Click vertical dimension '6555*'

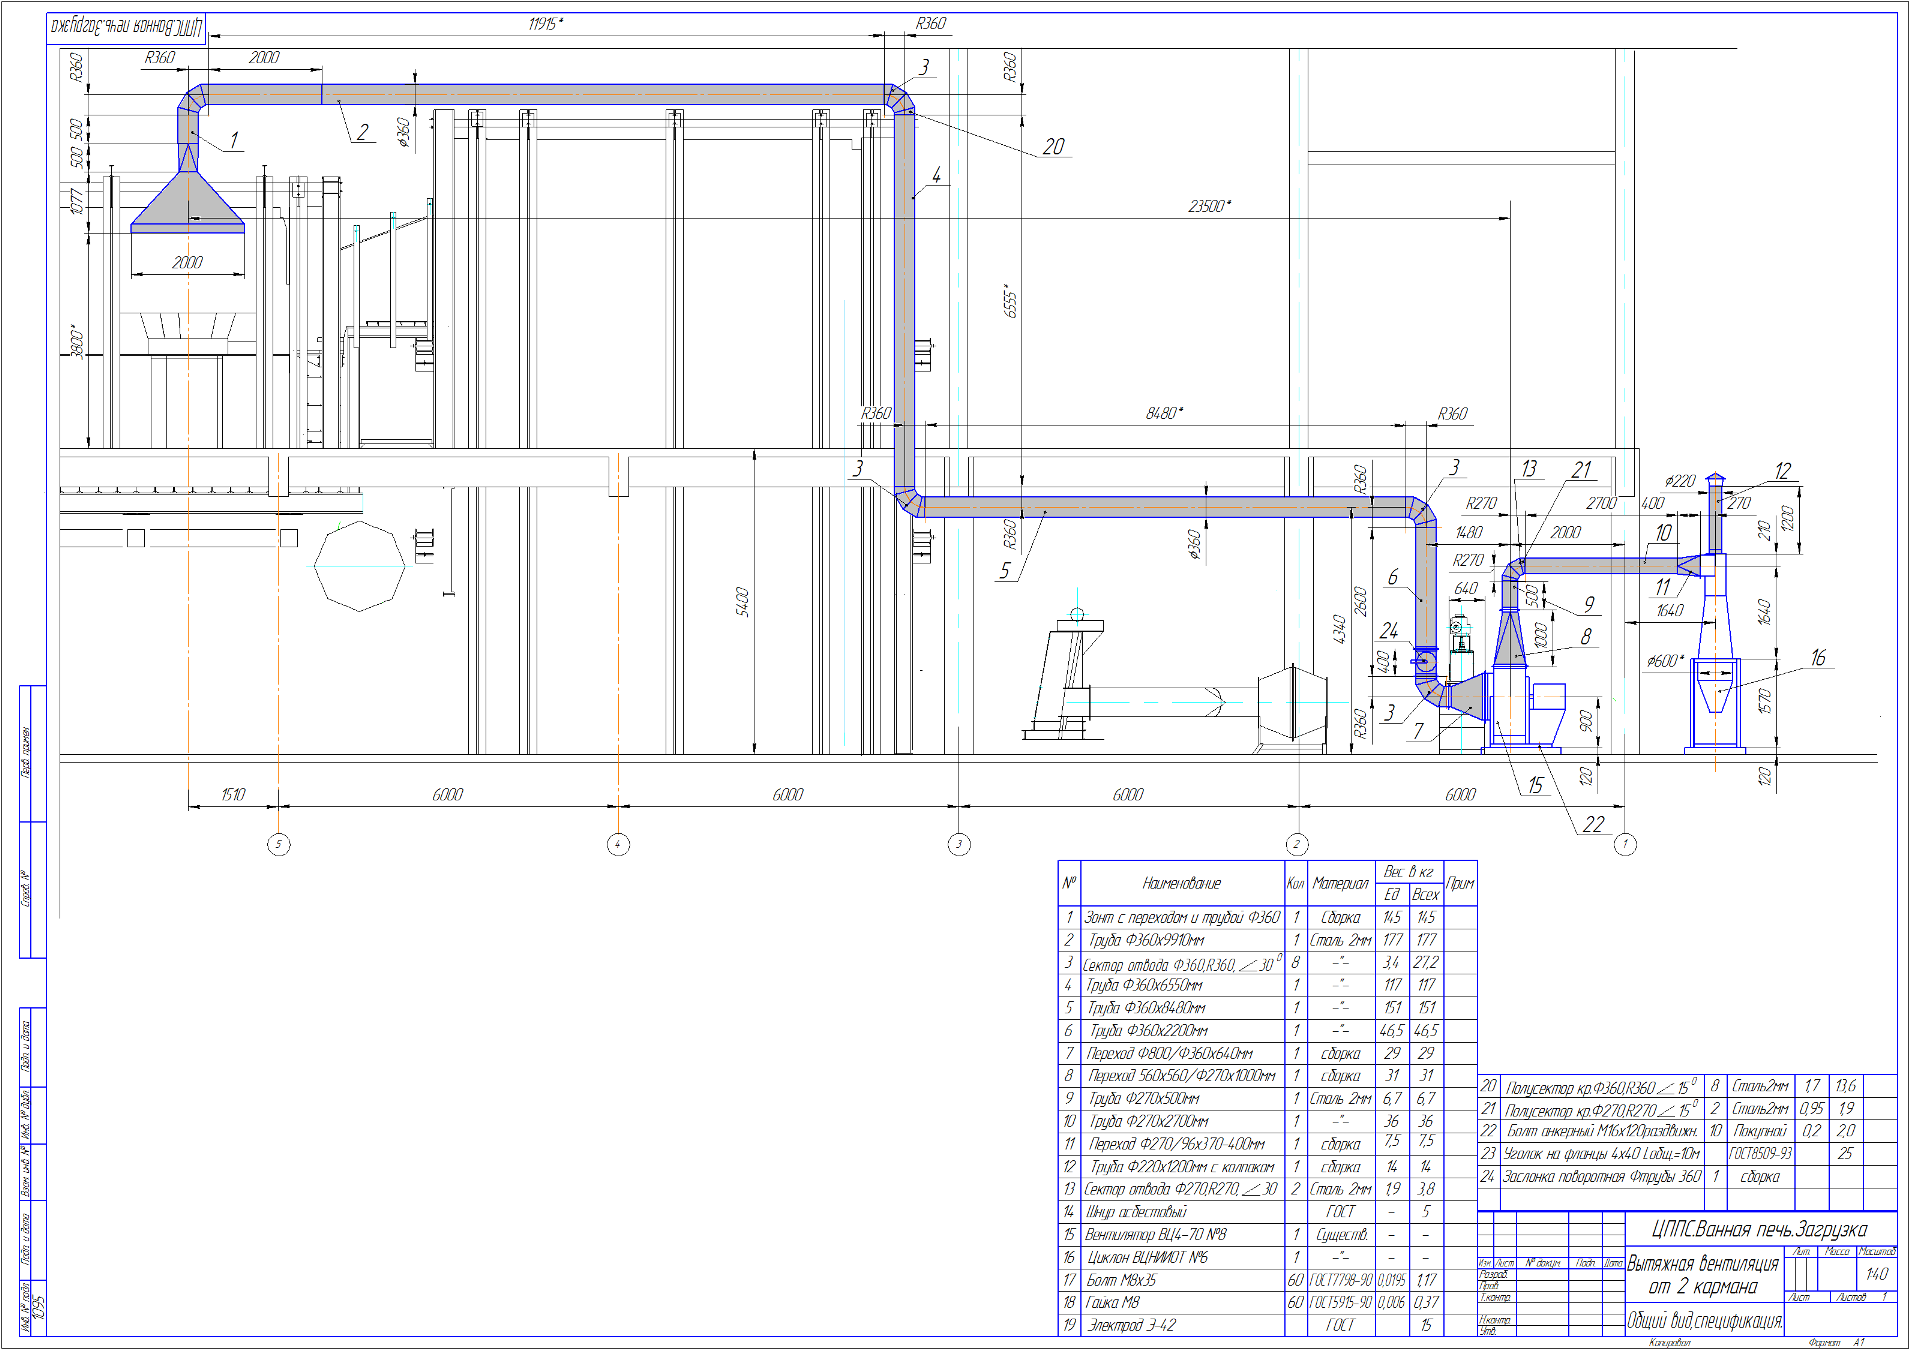pos(1010,300)
